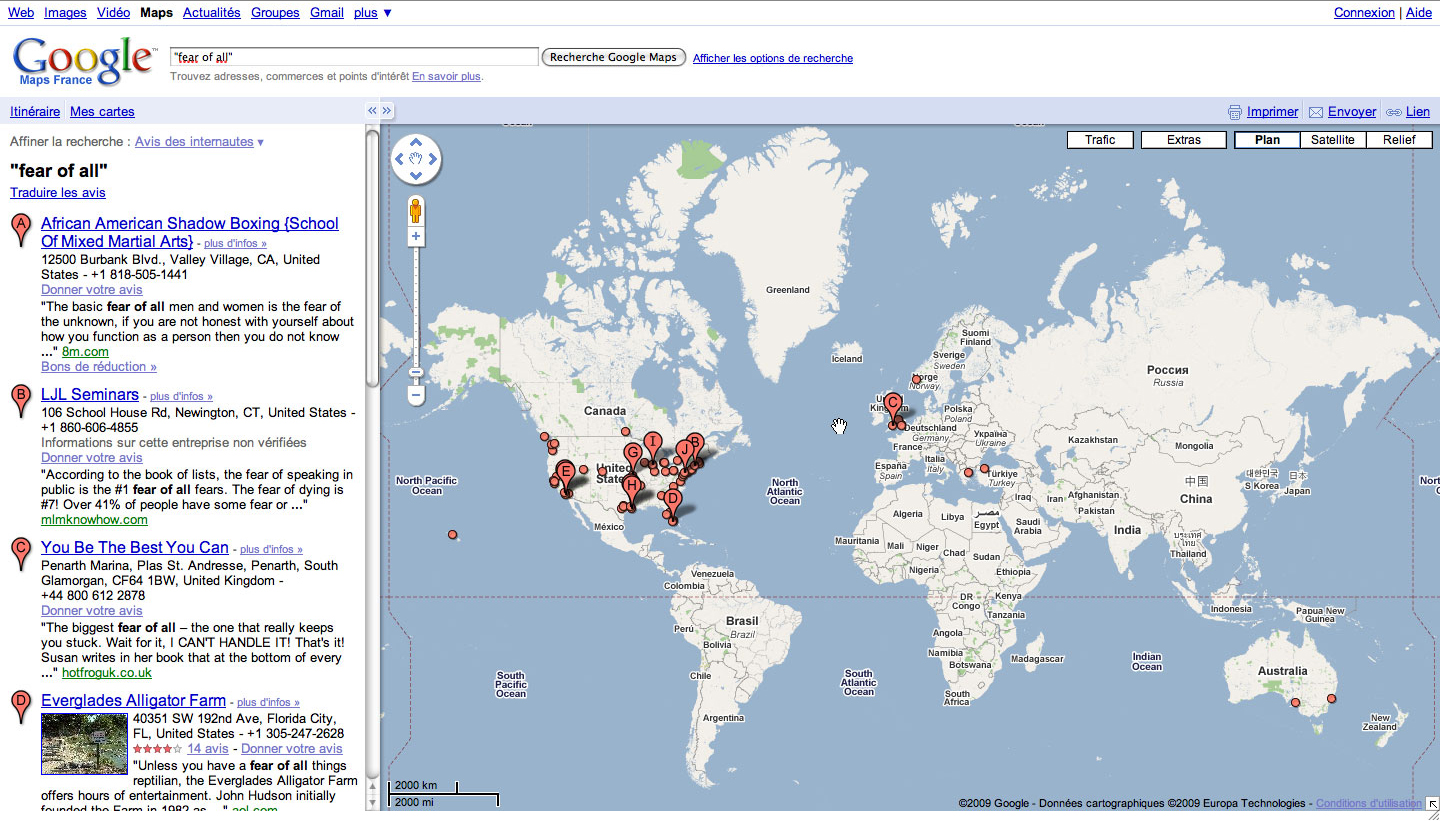Image resolution: width=1440 pixels, height=821 pixels.
Task: Pan the map left with the arrow
Action: coord(400,159)
